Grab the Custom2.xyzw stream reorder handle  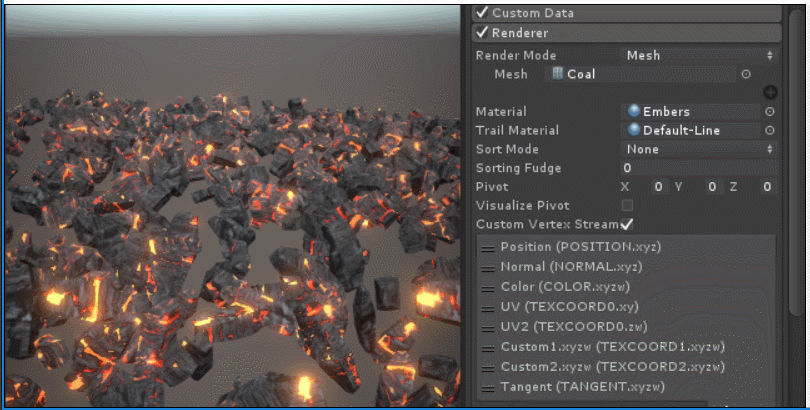click(x=488, y=368)
